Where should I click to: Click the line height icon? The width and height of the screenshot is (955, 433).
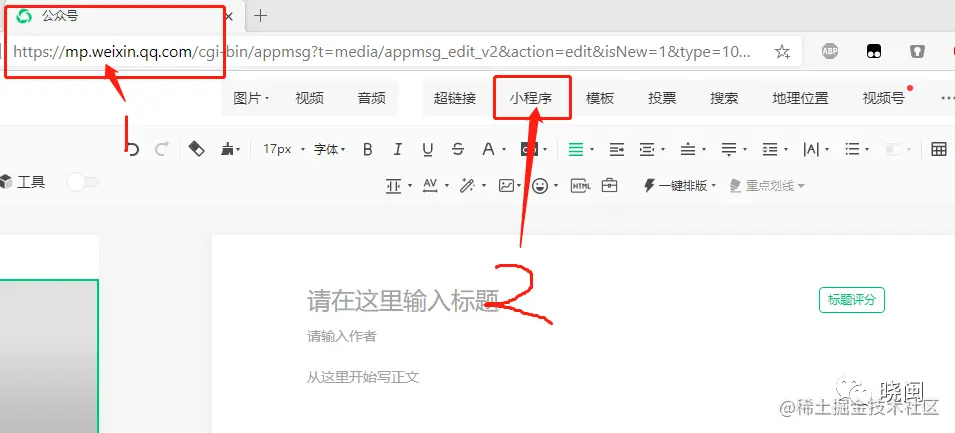[x=770, y=149]
